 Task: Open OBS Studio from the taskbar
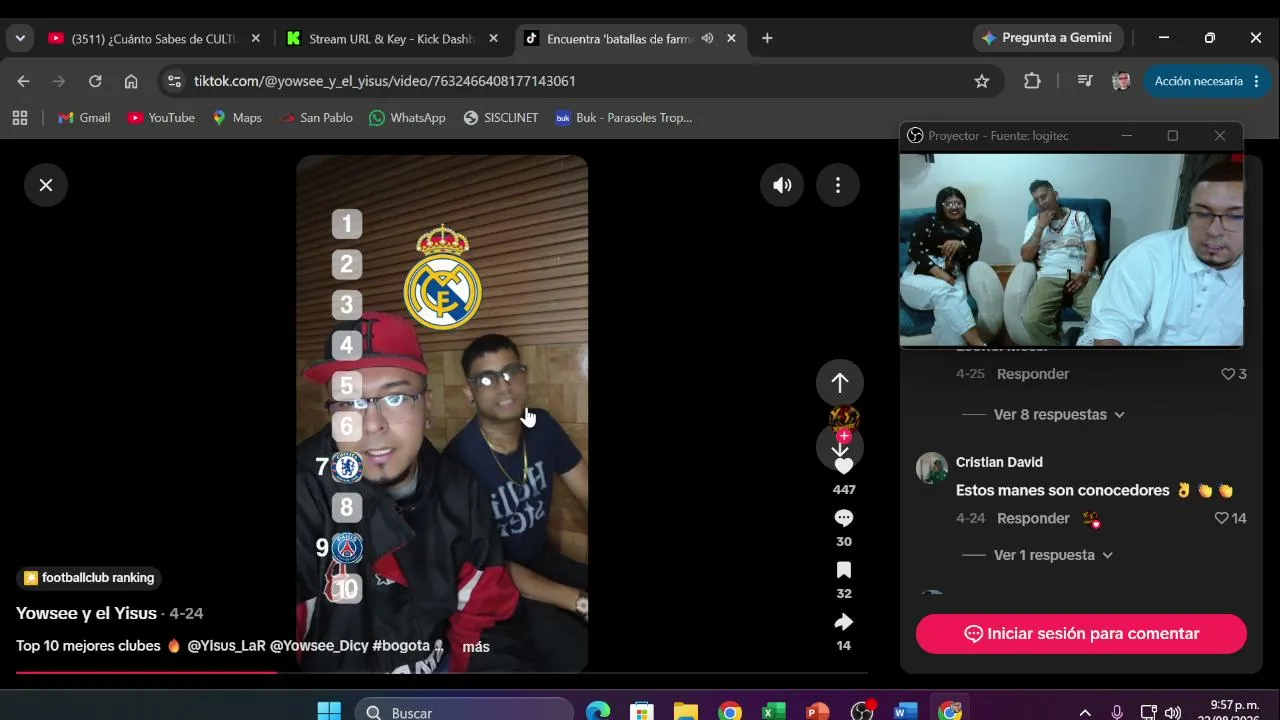(x=862, y=712)
